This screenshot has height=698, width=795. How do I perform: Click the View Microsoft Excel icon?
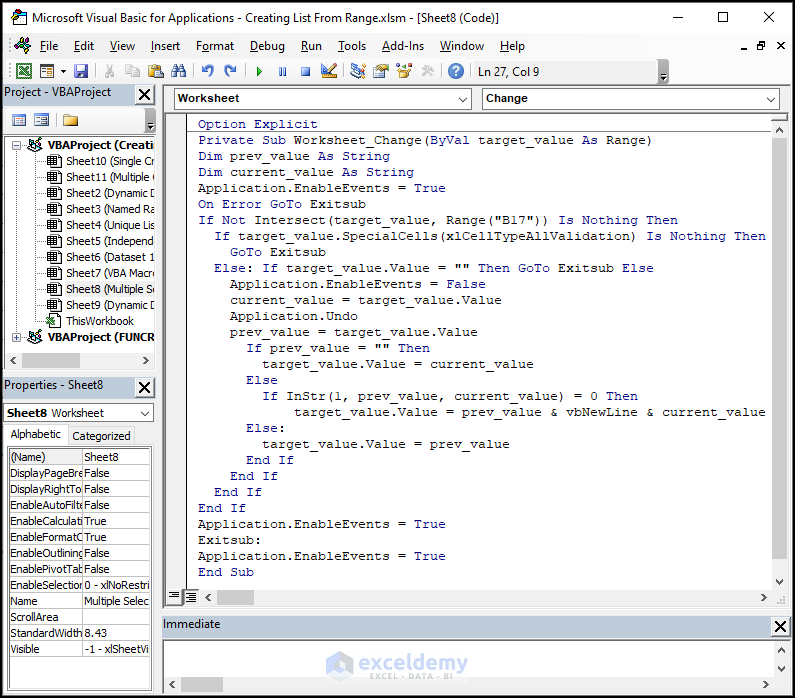[23, 71]
